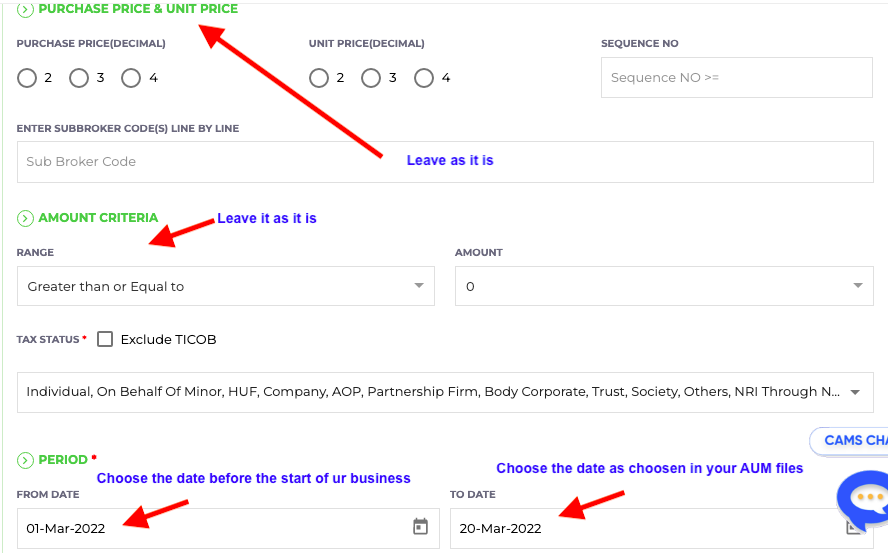Viewport: 888px width, 553px height.
Task: Click the Period section circle arrow icon
Action: pos(25,460)
